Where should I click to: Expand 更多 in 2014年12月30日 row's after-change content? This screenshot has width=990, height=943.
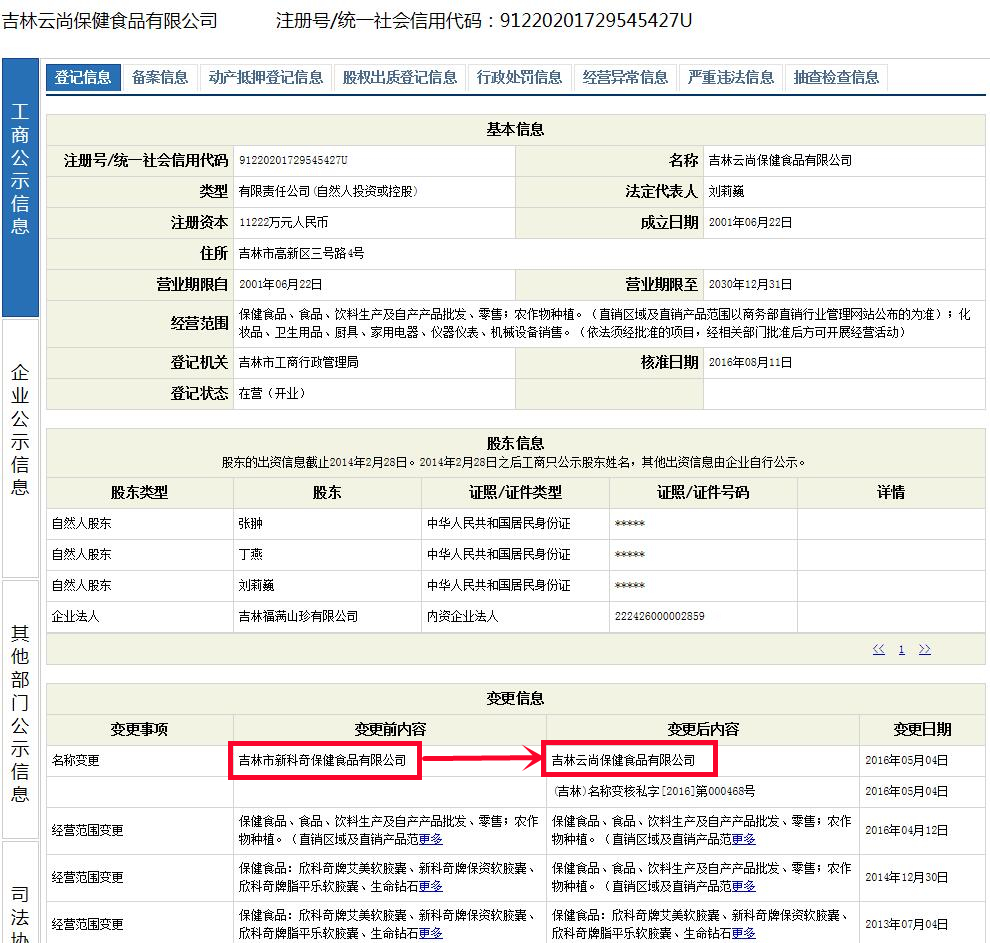pos(744,886)
